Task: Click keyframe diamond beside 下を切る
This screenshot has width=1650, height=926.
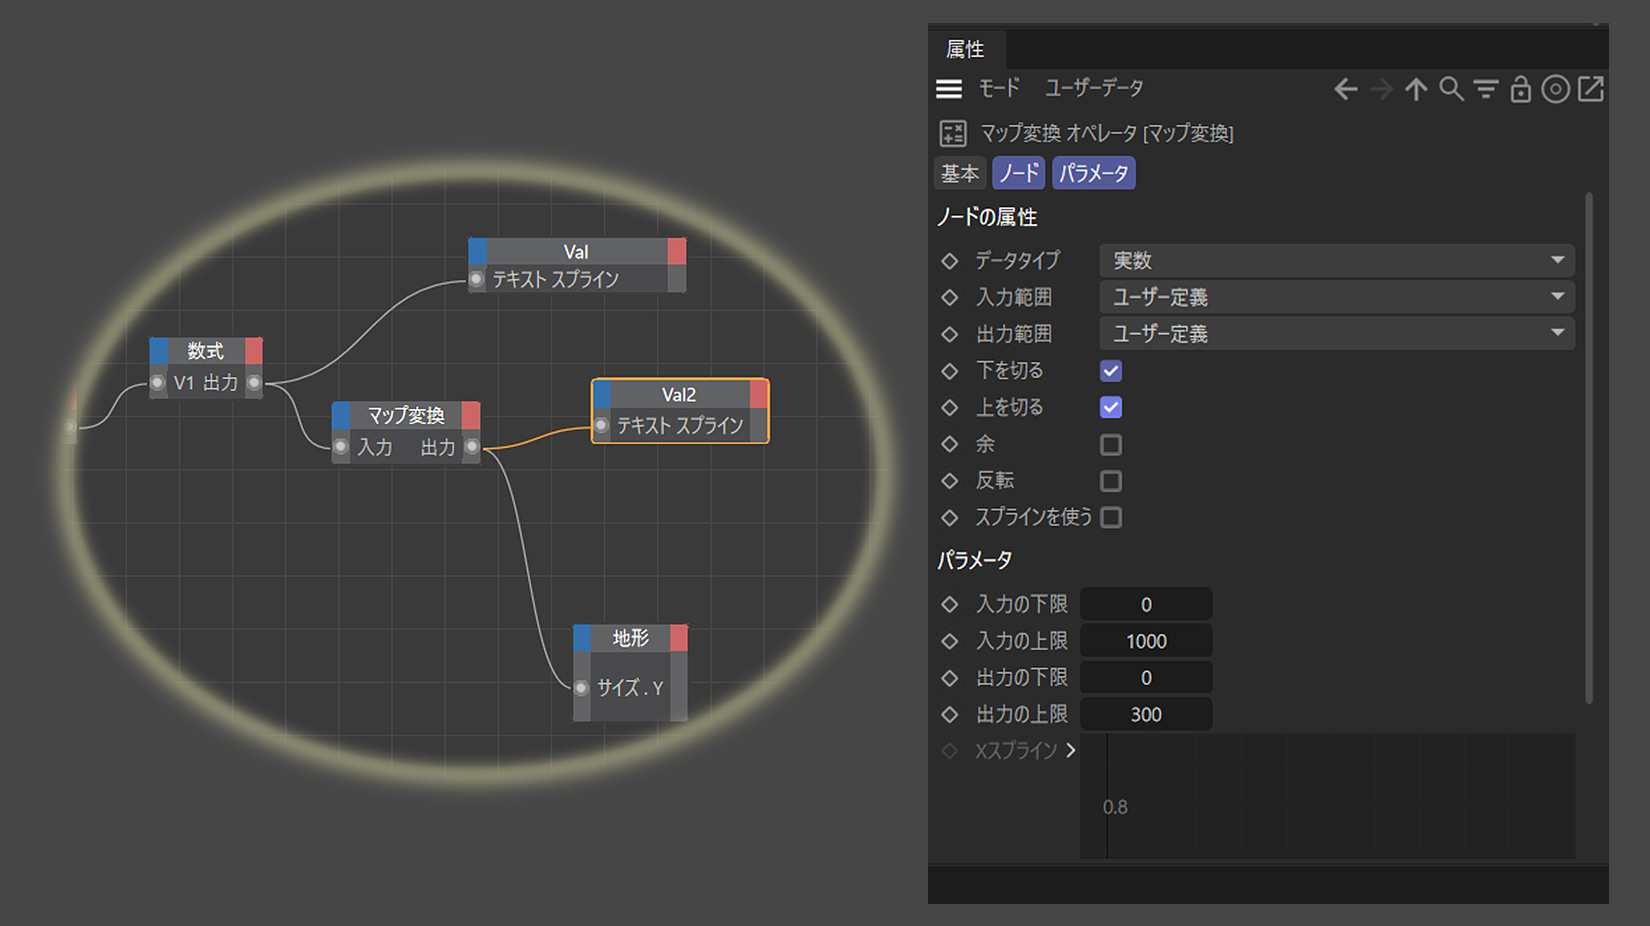Action: point(950,371)
